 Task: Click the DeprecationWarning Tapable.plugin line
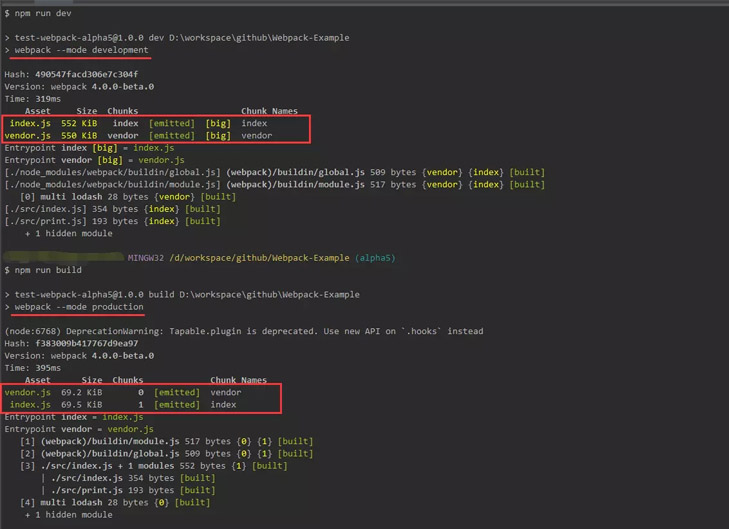pyautogui.click(x=244, y=331)
